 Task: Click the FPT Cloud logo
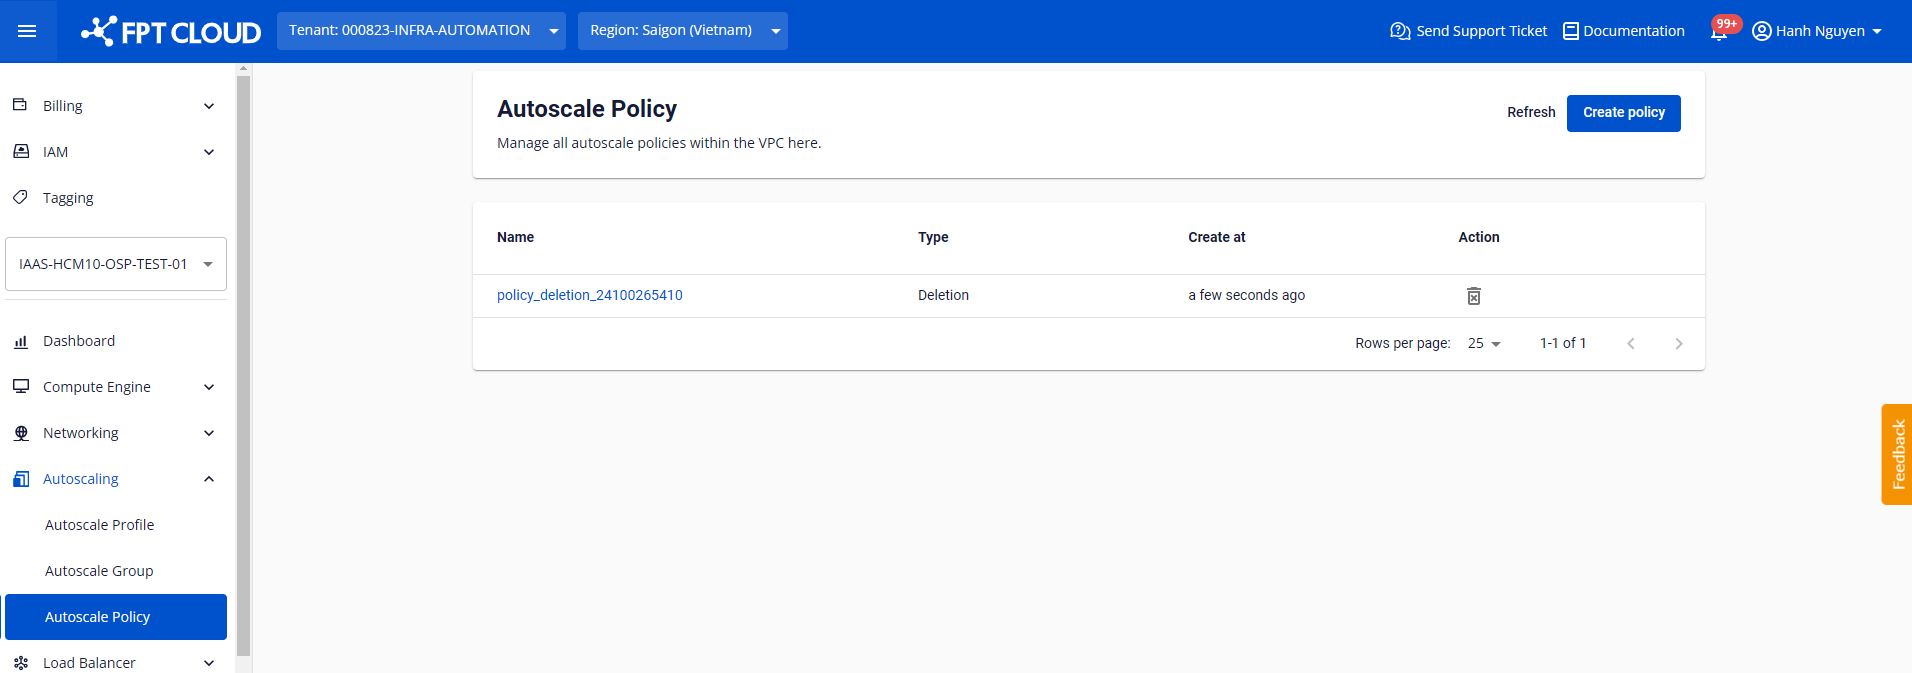[x=171, y=32]
